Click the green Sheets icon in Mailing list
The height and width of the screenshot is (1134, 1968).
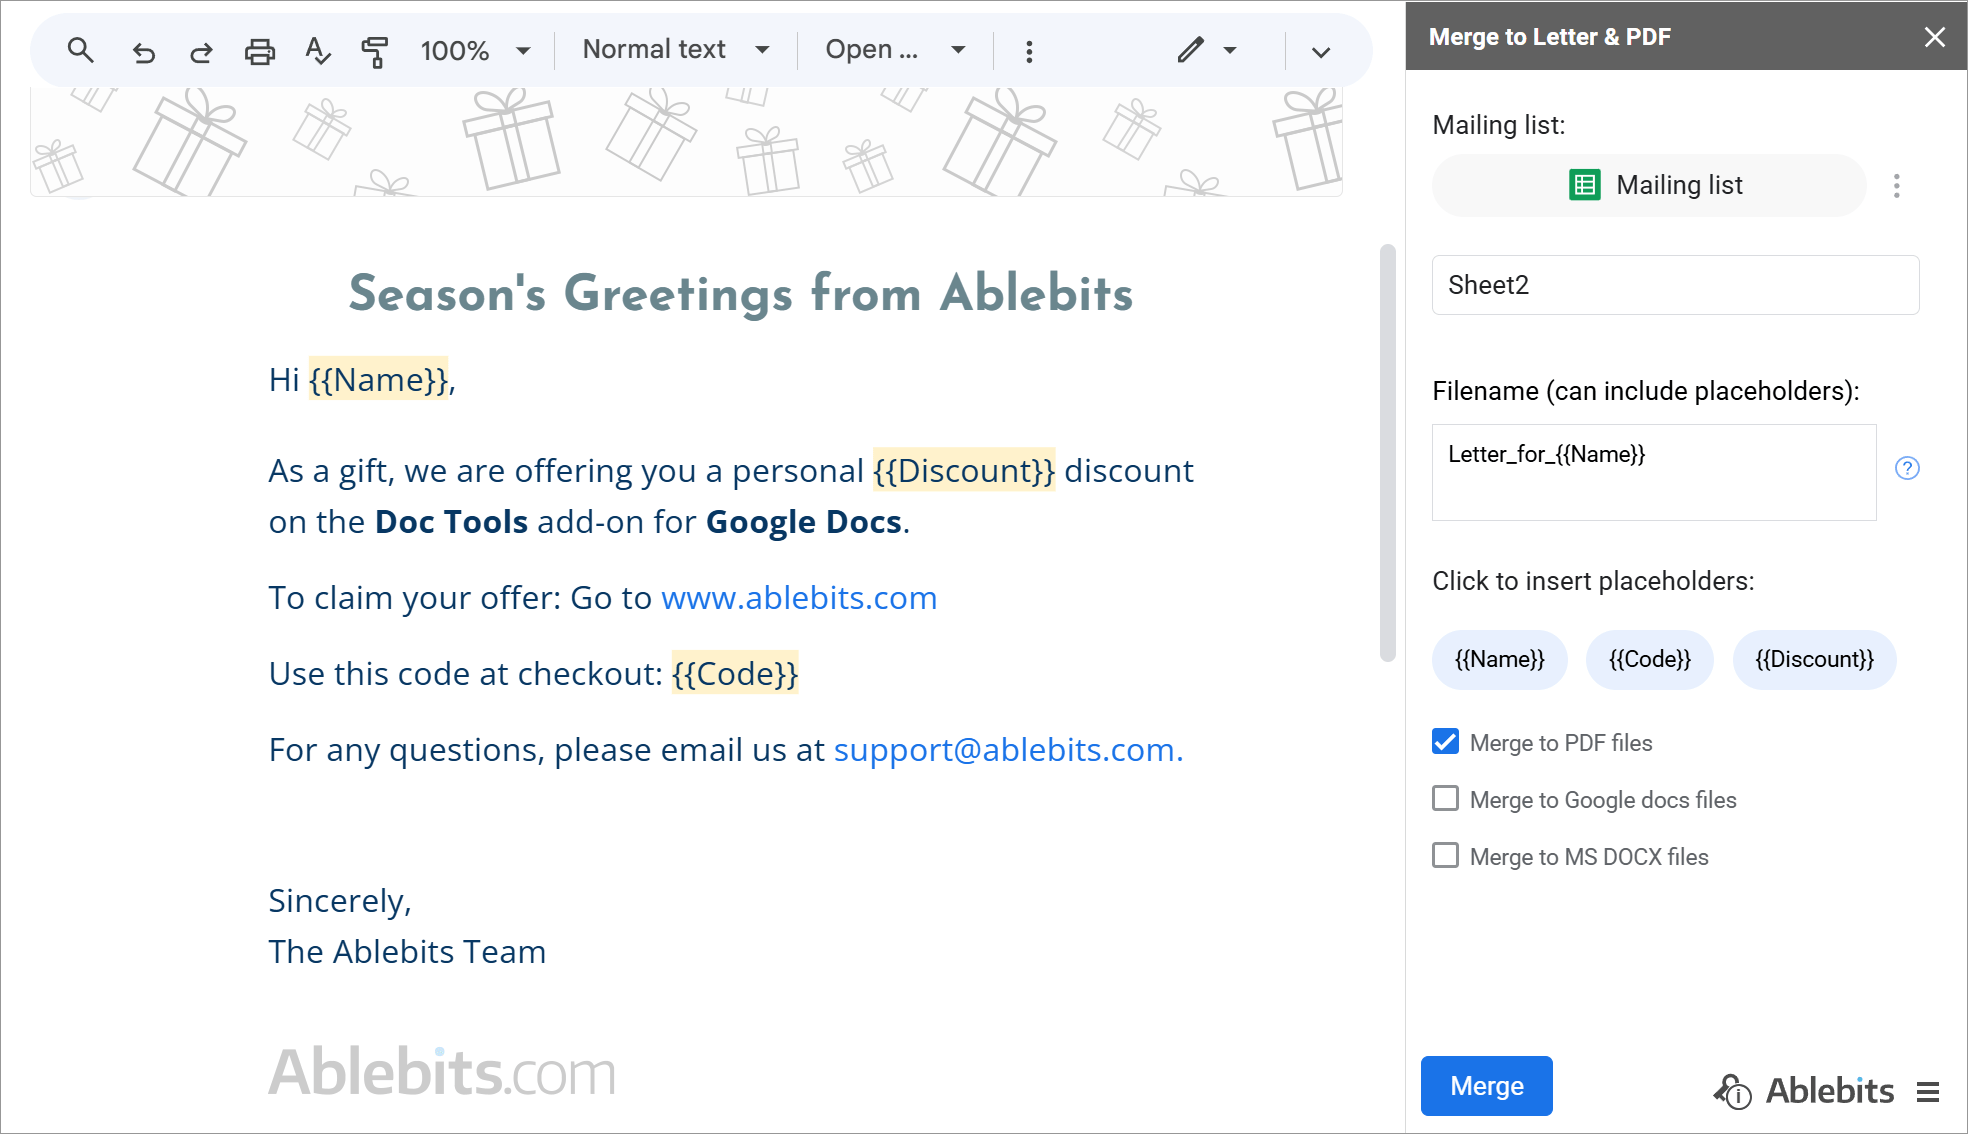(1585, 185)
